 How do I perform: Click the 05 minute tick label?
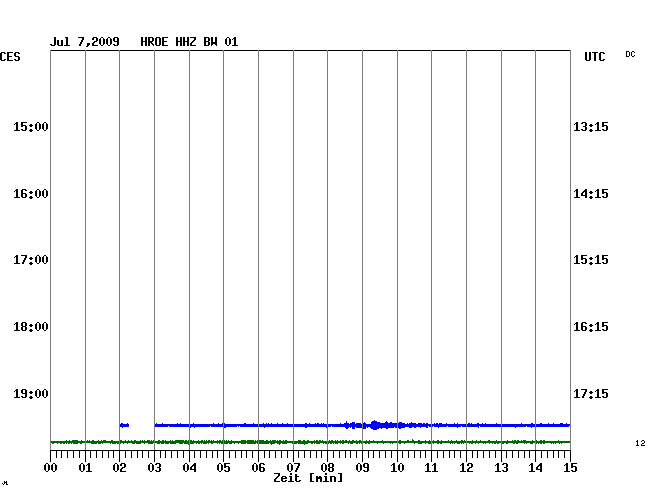tap(223, 468)
